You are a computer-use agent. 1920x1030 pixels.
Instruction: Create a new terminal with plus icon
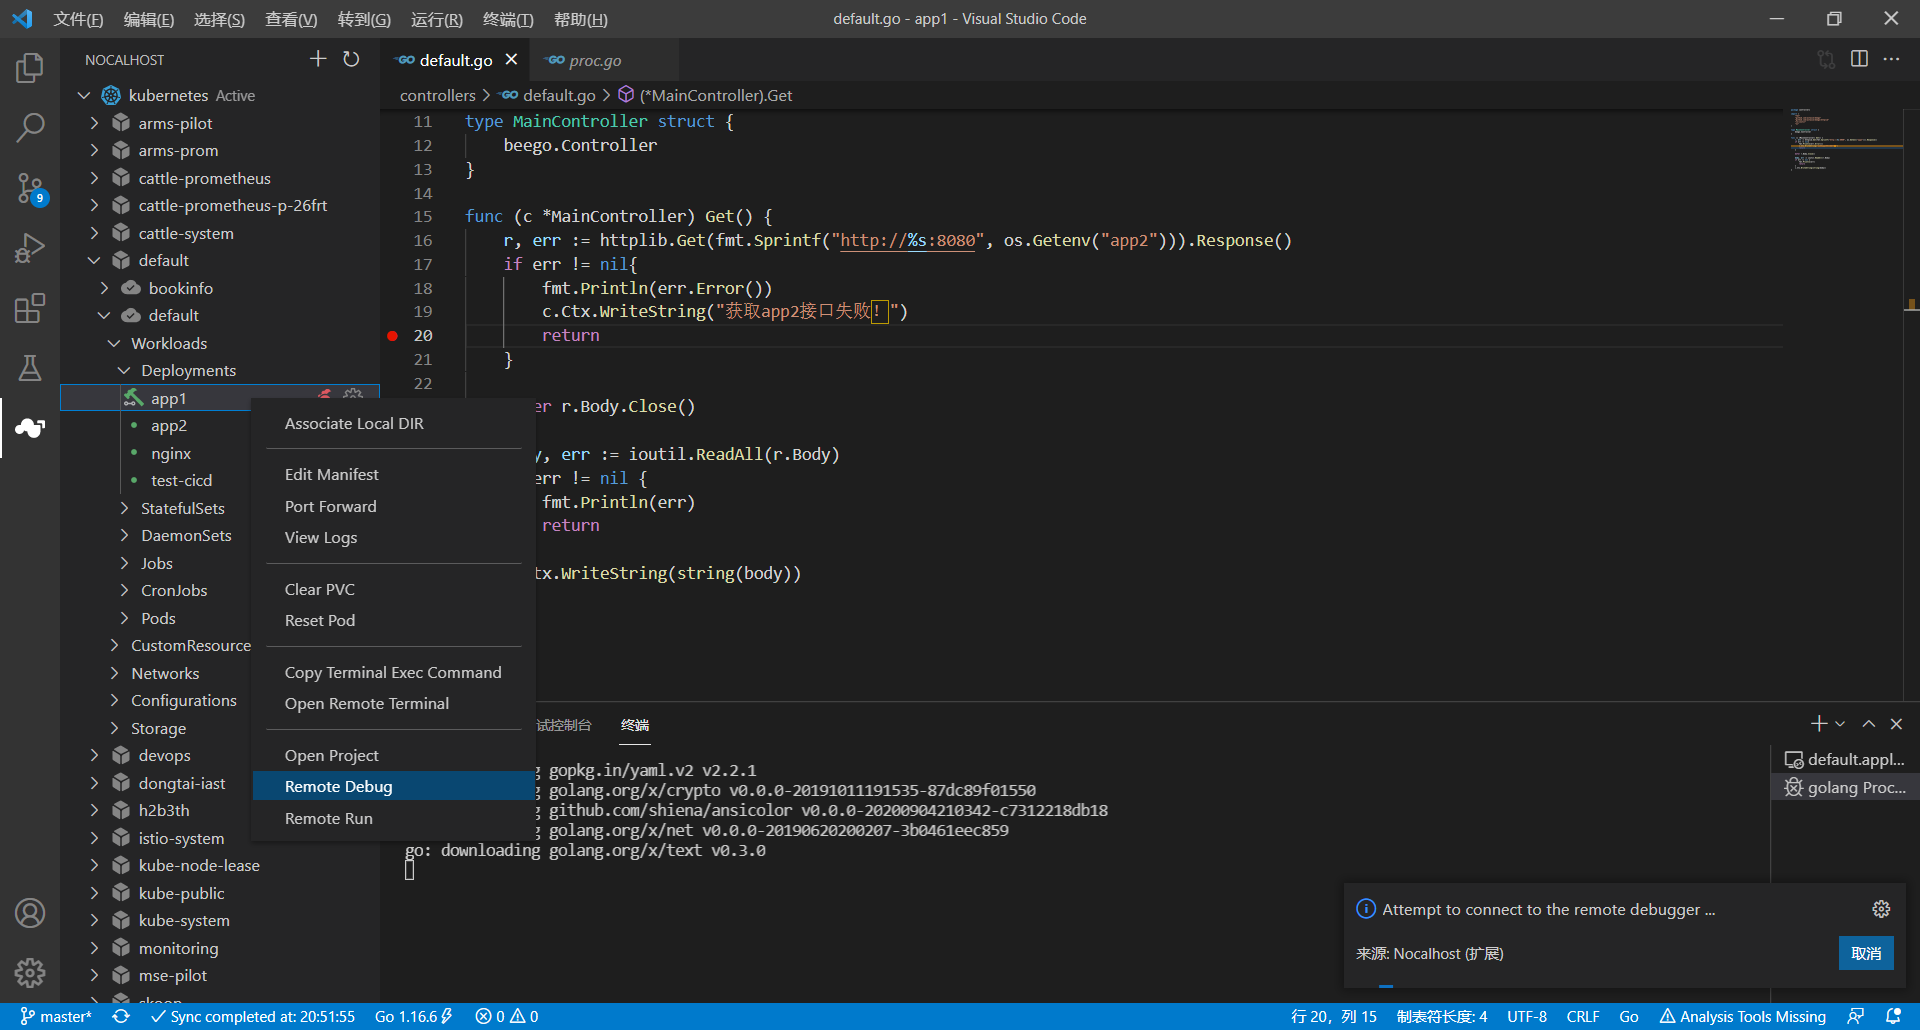pos(1818,723)
